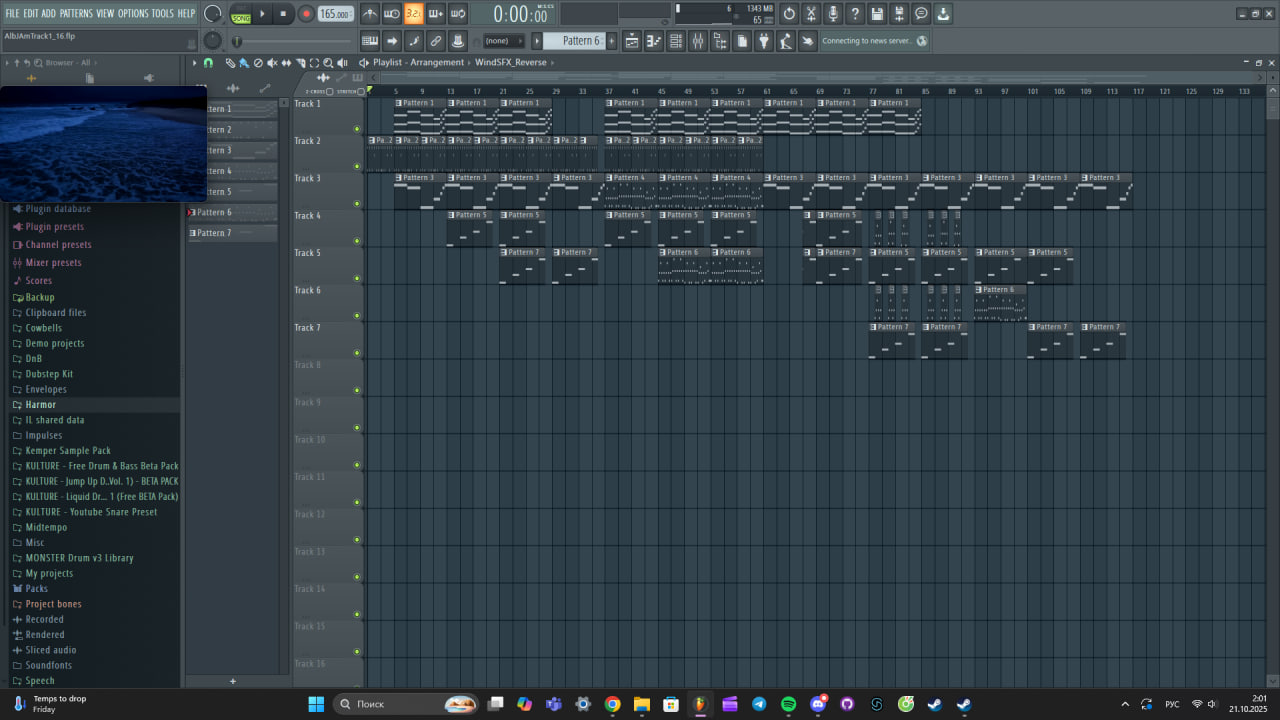Open the playlist view button
The height and width of the screenshot is (720, 1280).
coord(632,41)
